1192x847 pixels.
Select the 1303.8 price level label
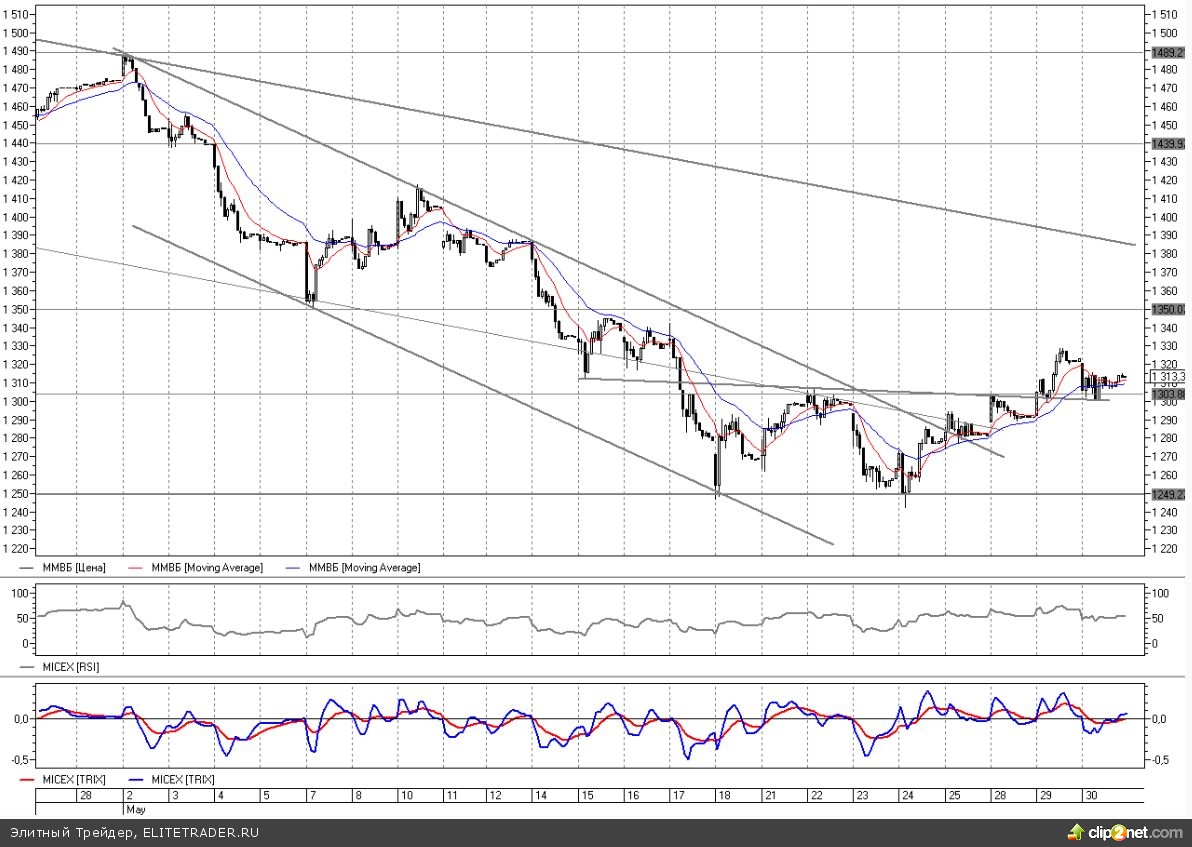[x=1167, y=395]
